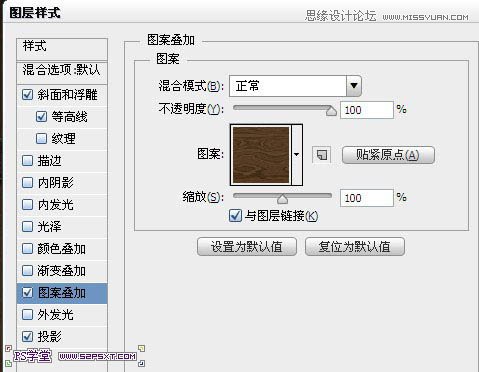Create new preset from current pattern icon
The width and height of the screenshot is (479, 372).
322,155
